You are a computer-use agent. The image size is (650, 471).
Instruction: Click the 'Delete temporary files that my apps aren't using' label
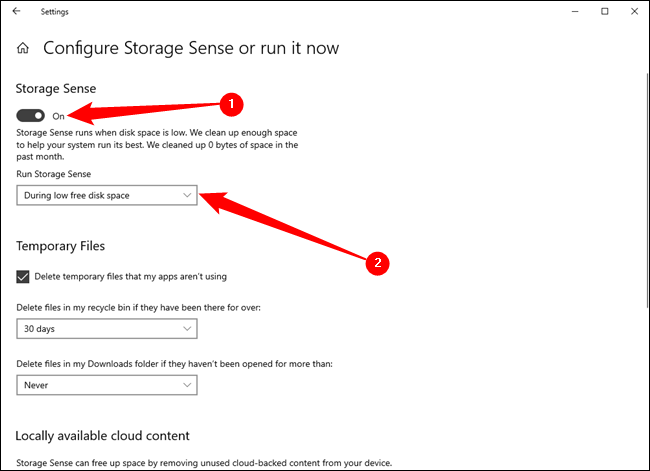click(x=131, y=277)
